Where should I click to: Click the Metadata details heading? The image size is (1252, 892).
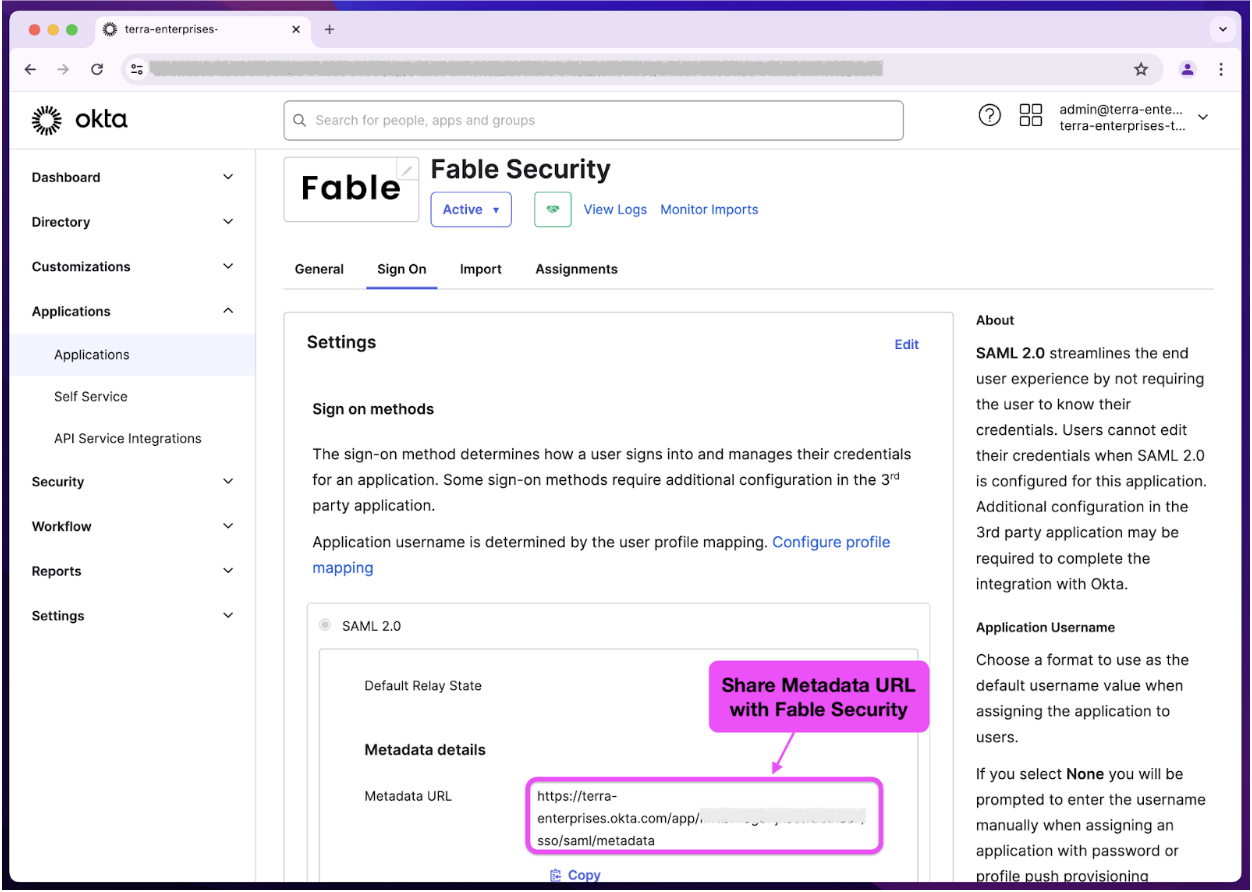tap(425, 750)
